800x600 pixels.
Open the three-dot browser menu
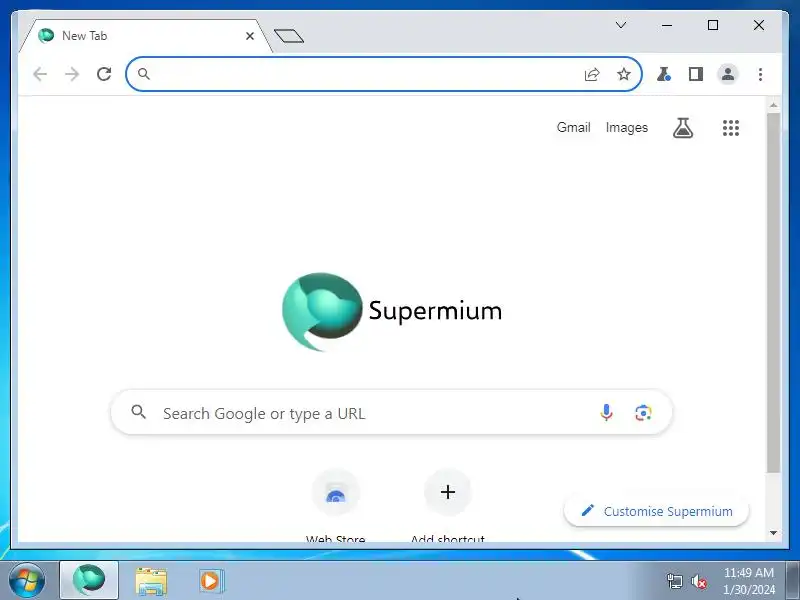coord(760,74)
